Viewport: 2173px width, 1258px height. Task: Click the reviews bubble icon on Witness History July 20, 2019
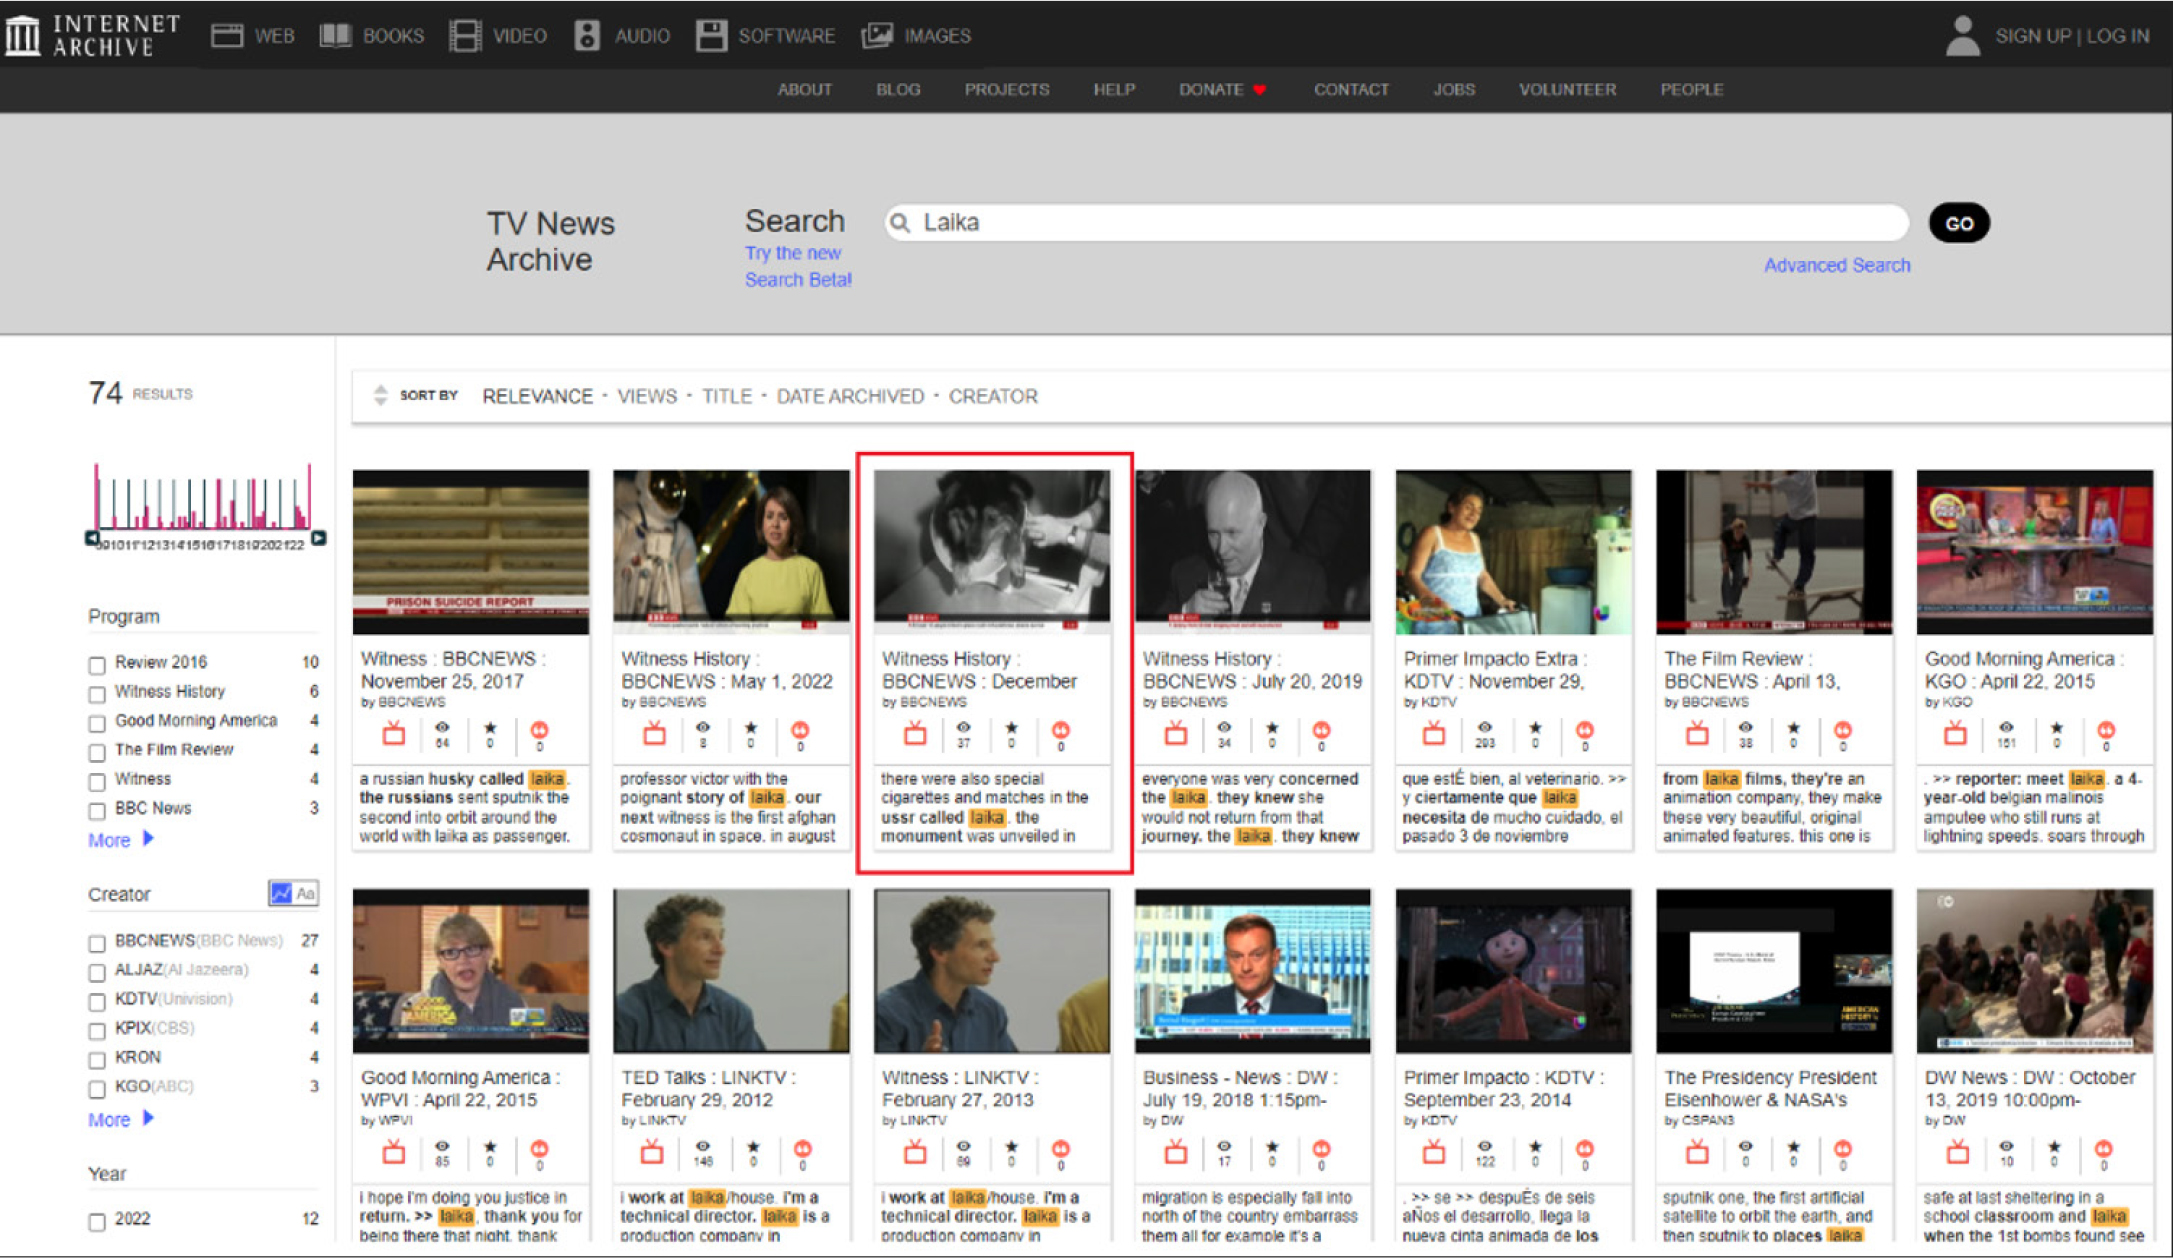pos(1321,730)
